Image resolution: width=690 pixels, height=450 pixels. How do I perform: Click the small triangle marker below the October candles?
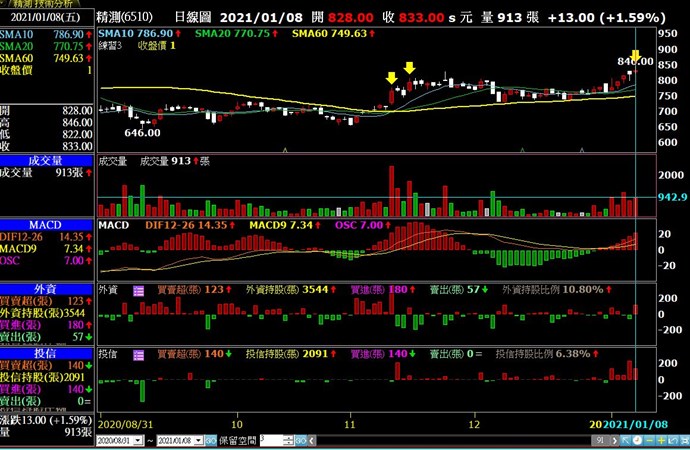286,150
